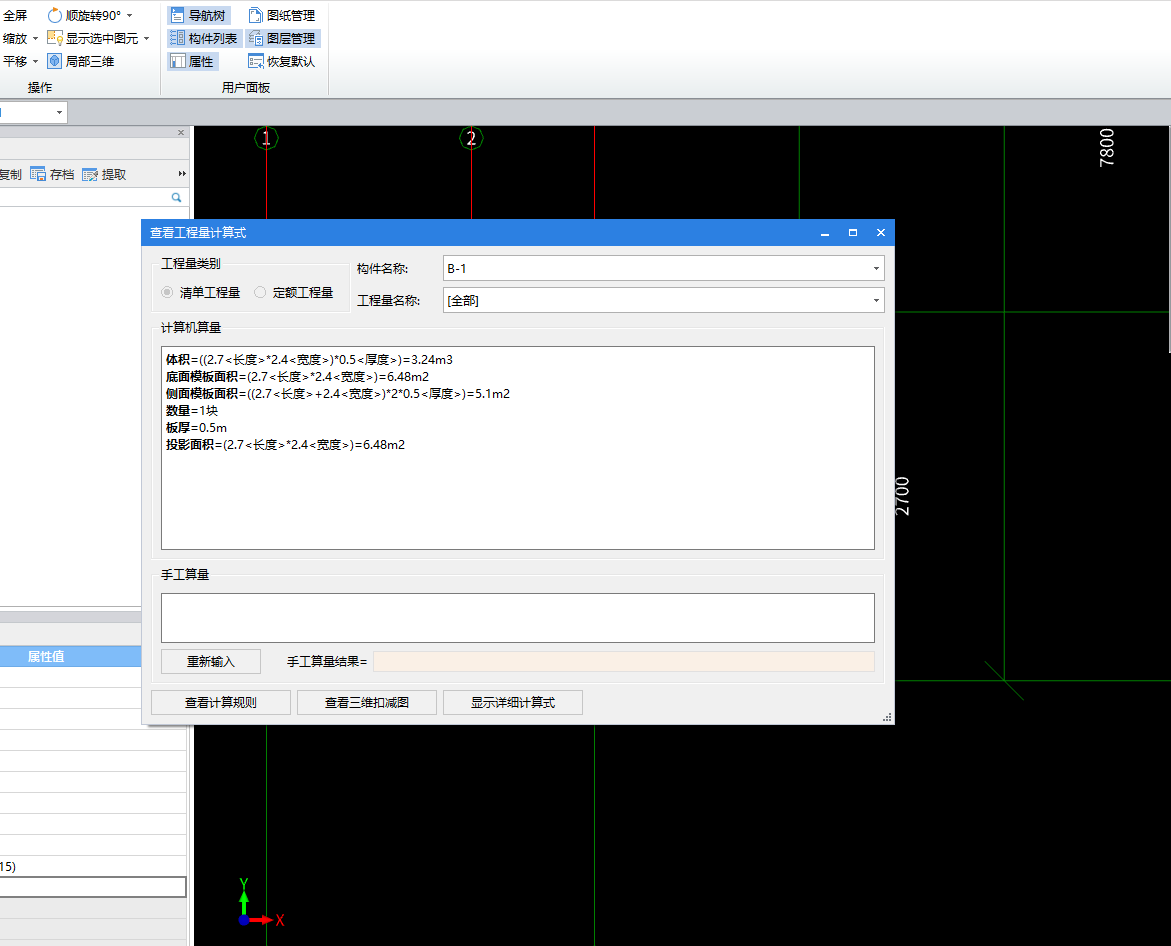
Task: Click 查看计算规则 button
Action: [x=220, y=703]
